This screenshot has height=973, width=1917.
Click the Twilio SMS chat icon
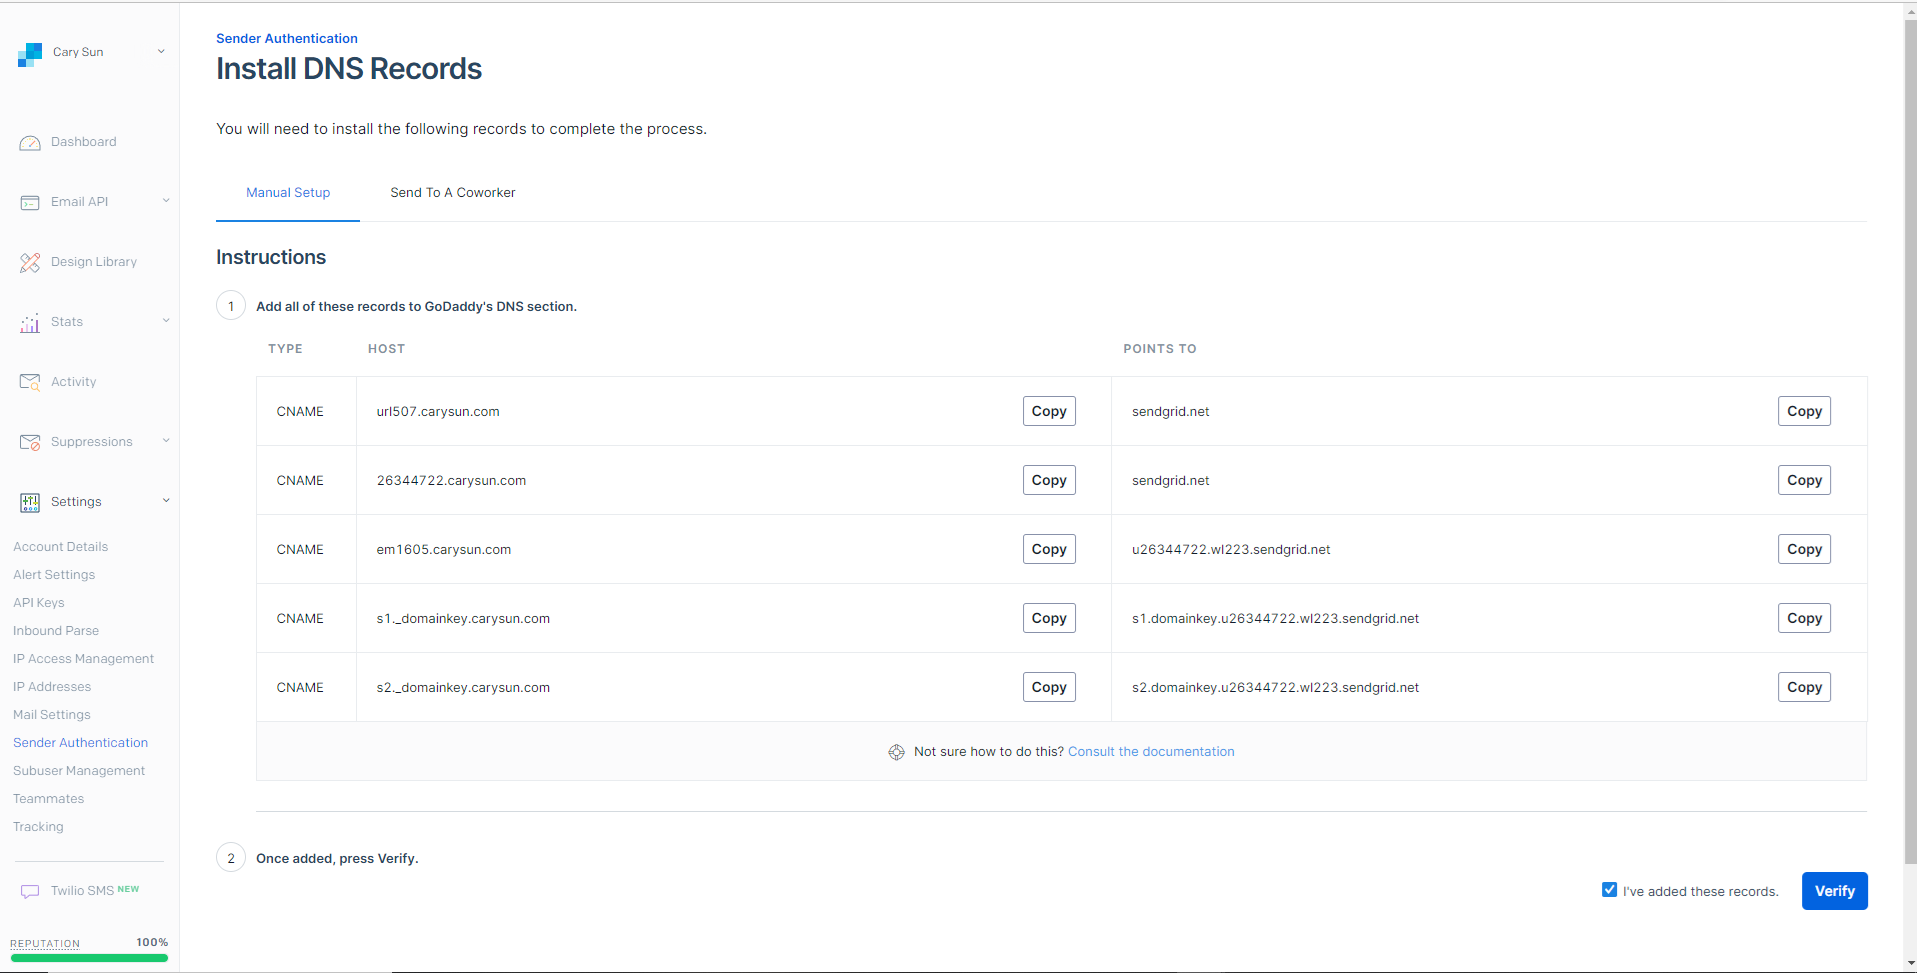click(30, 891)
